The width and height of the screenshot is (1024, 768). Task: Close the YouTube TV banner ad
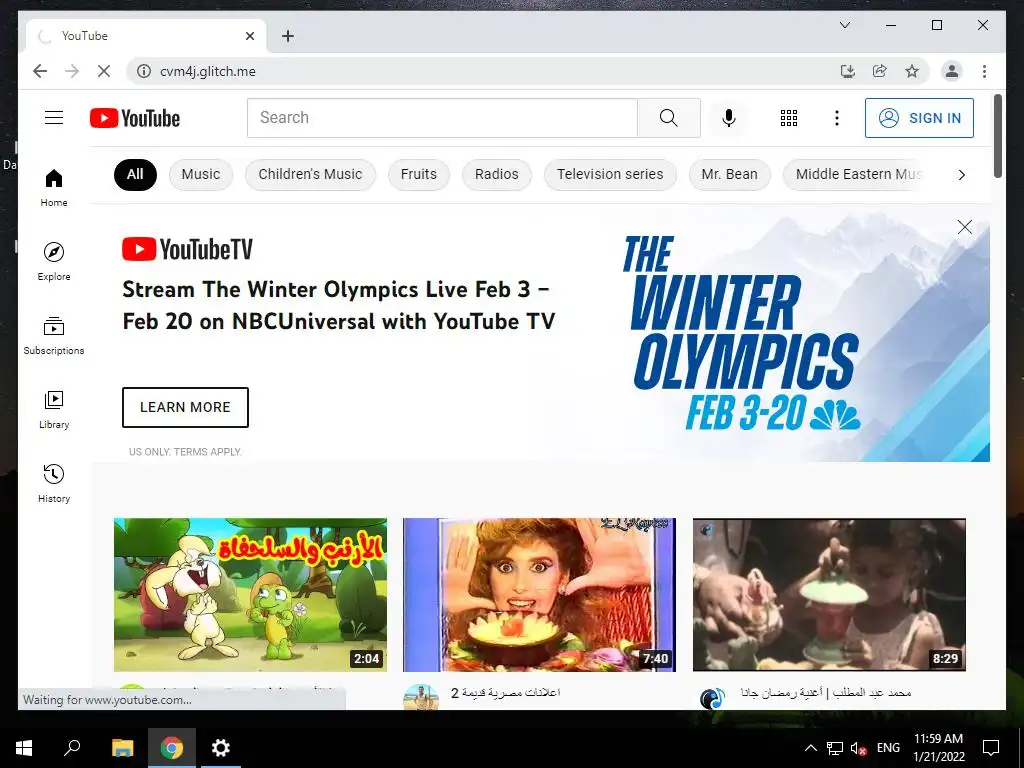965,227
